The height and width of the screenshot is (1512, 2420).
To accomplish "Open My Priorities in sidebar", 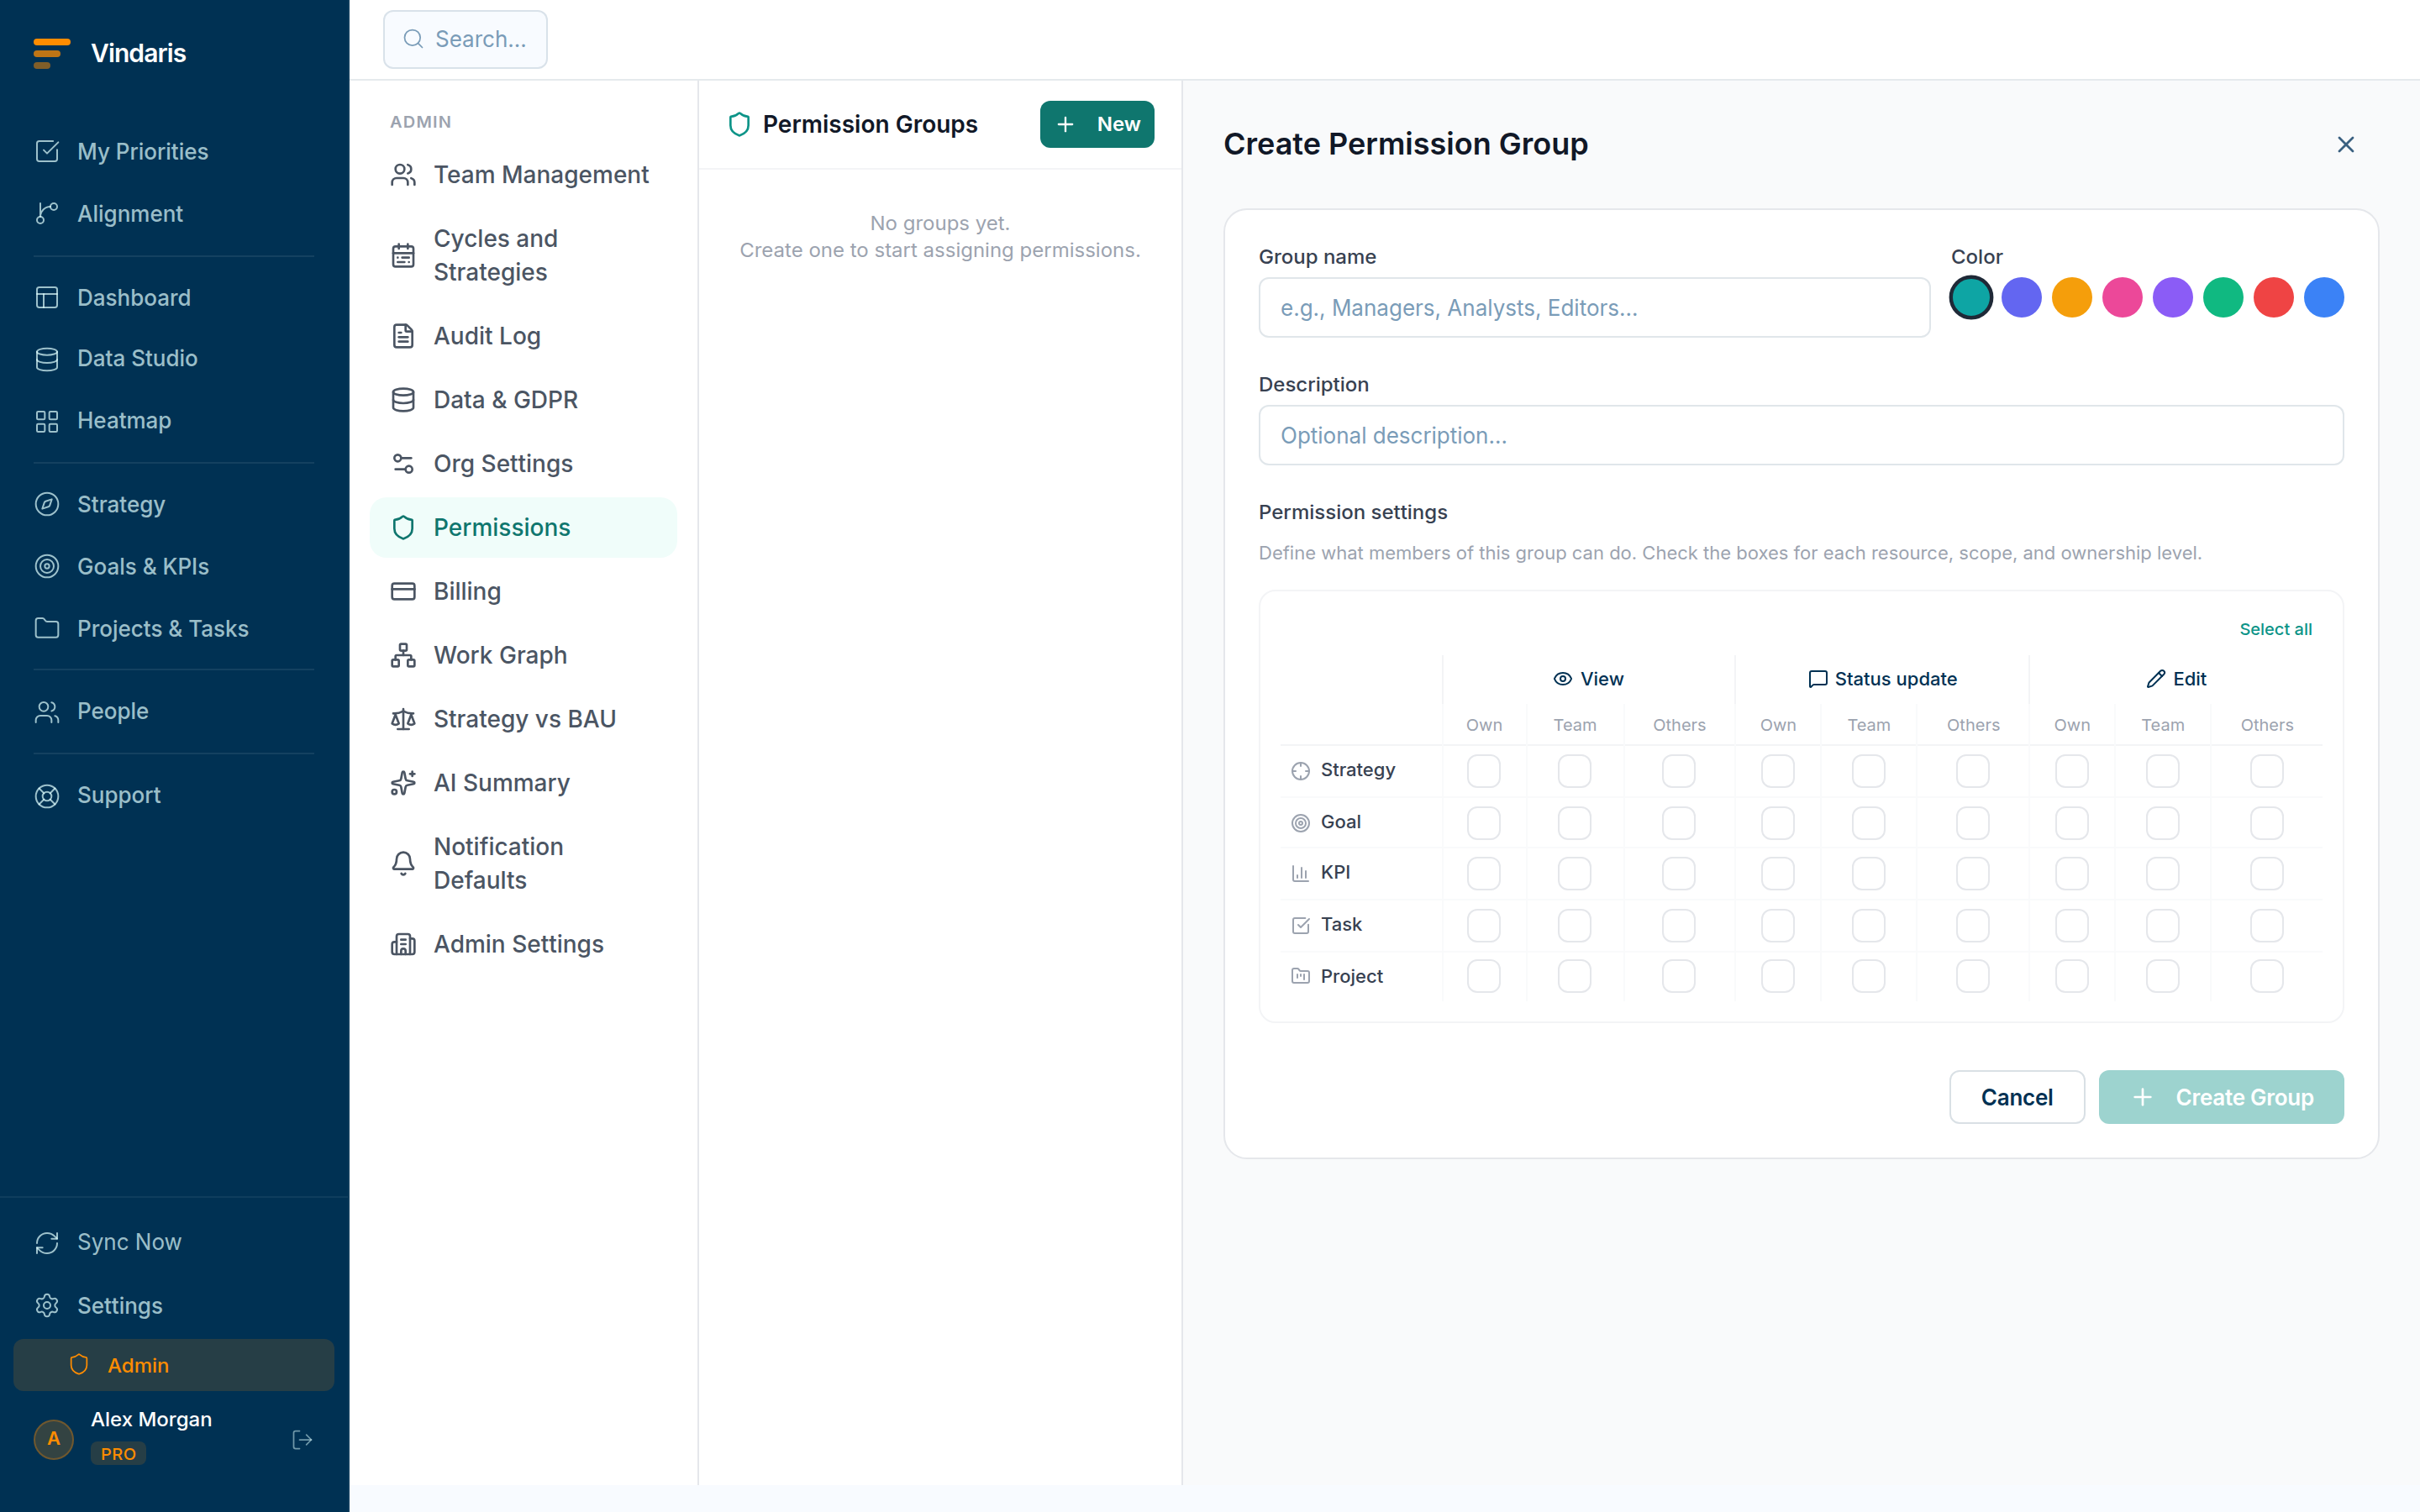I will (x=174, y=152).
